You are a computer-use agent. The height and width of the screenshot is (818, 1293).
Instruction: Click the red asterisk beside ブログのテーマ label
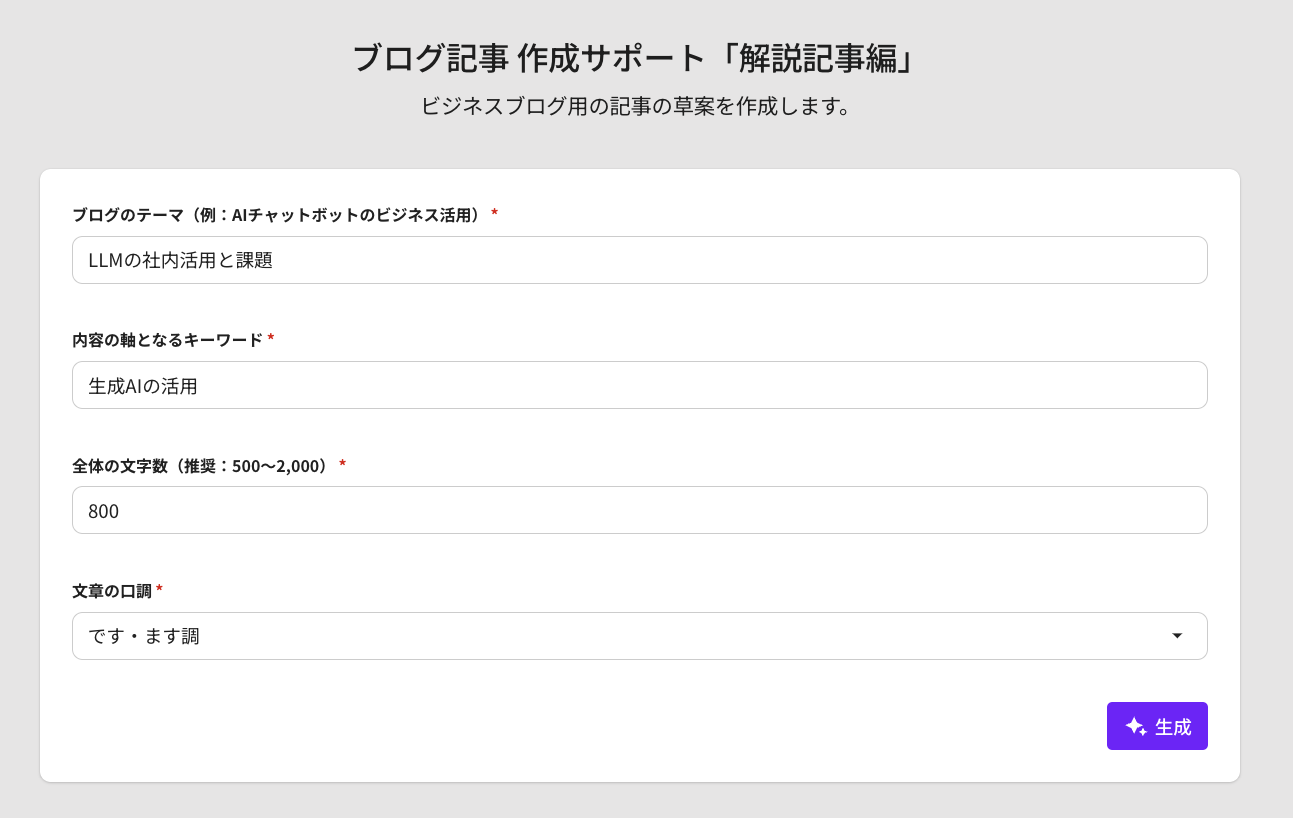[494, 214]
